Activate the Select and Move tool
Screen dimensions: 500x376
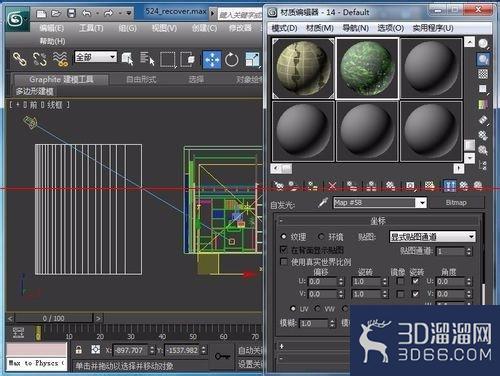[212, 60]
